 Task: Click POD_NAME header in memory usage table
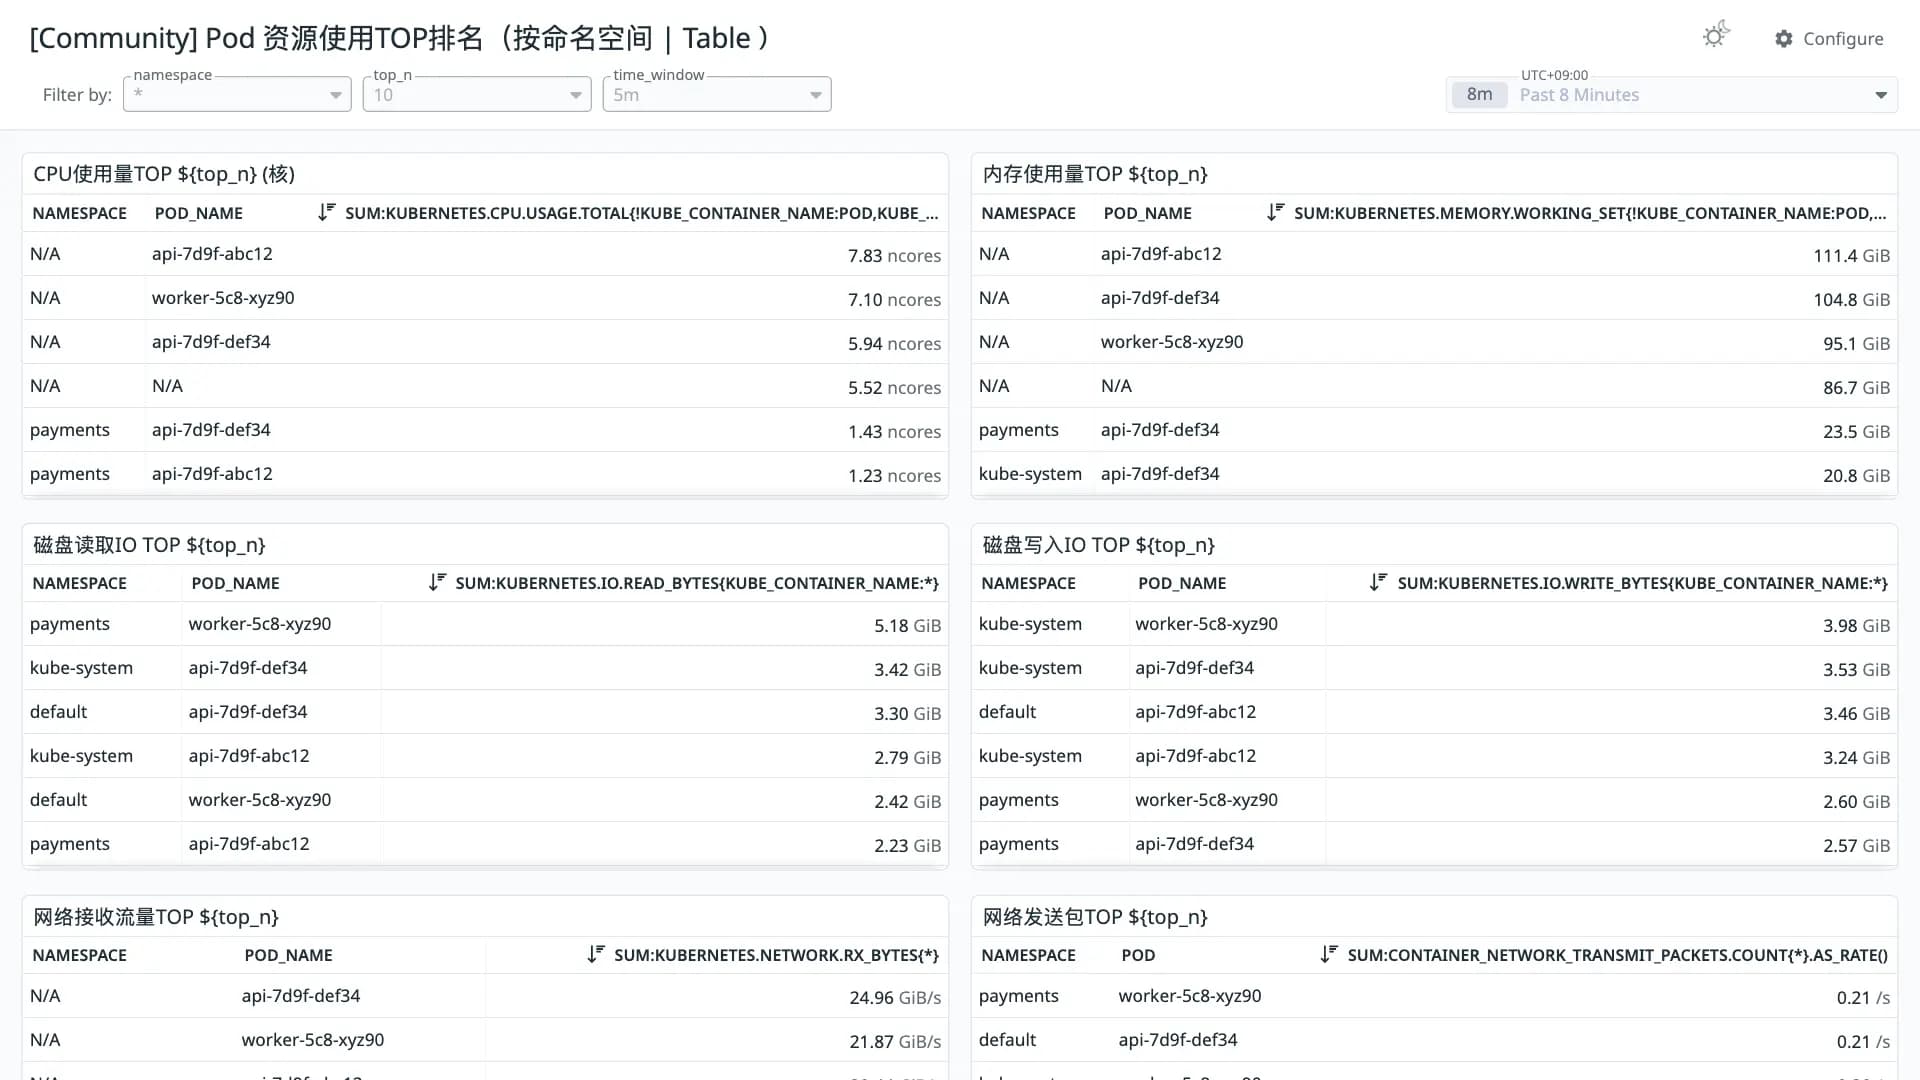click(1148, 214)
